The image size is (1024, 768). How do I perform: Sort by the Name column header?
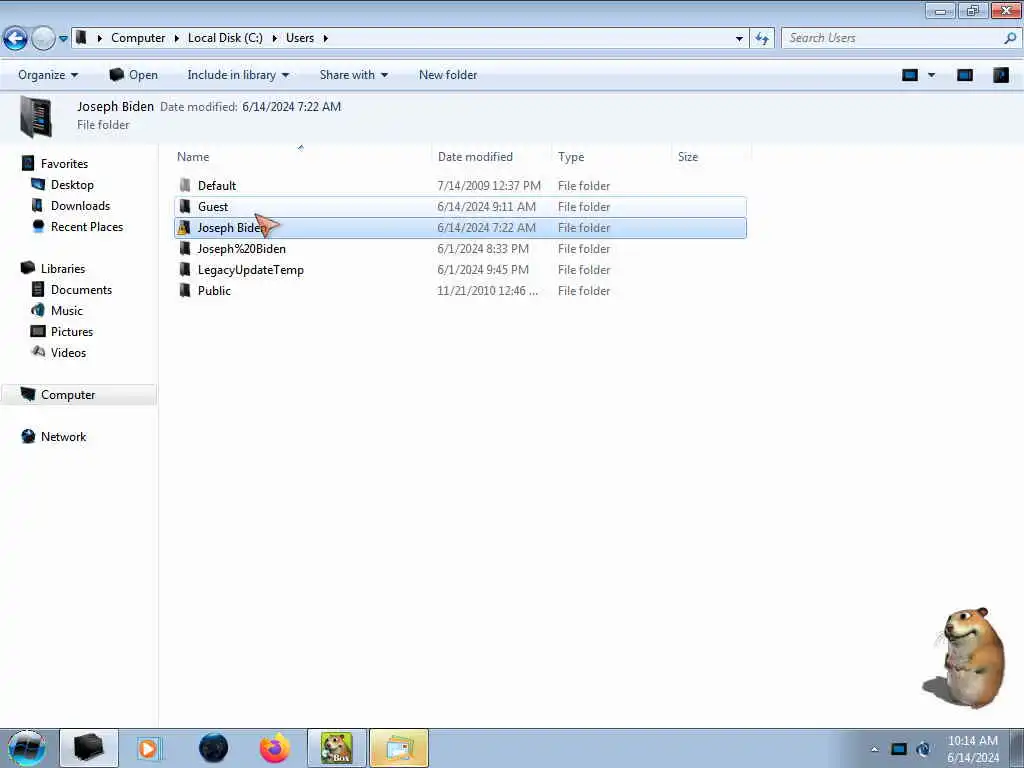click(x=193, y=157)
